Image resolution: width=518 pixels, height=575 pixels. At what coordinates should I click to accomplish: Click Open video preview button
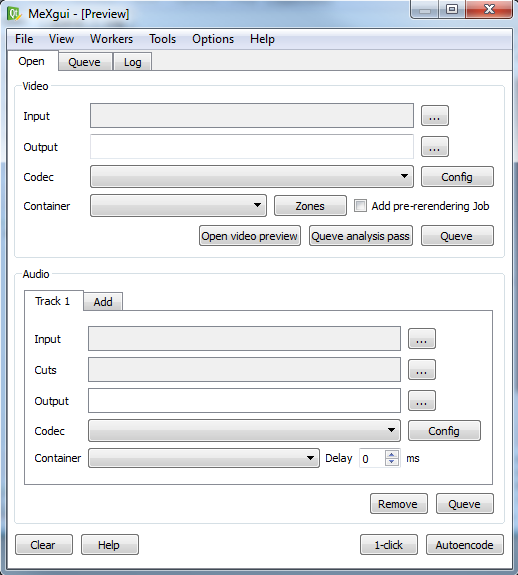[250, 236]
